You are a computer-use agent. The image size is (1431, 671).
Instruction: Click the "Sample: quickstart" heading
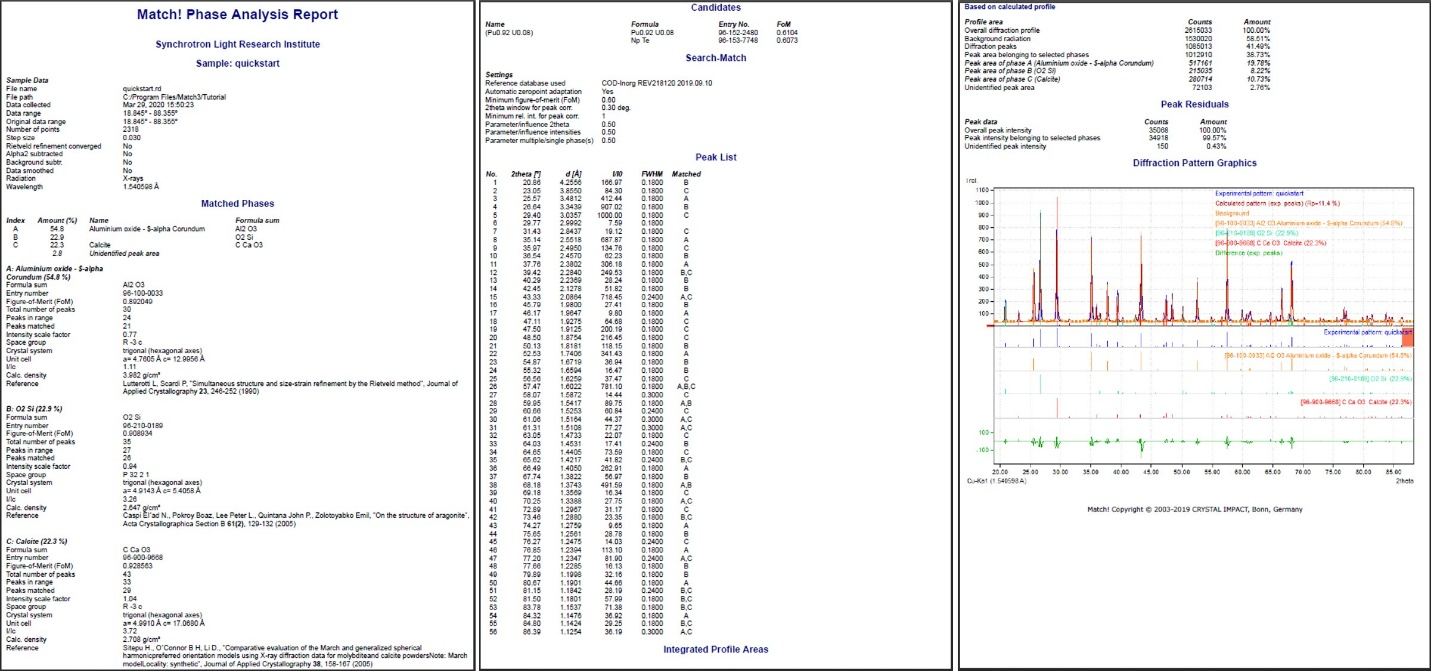237,63
